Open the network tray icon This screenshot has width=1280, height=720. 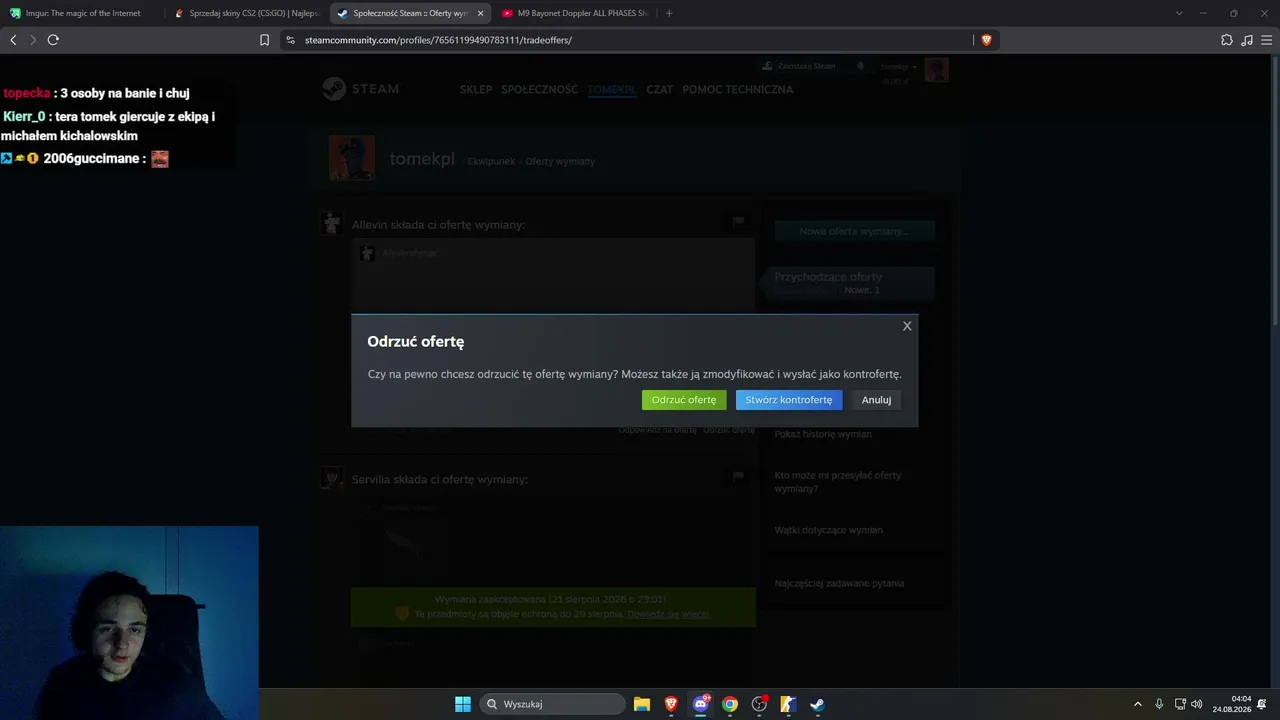coord(1180,704)
